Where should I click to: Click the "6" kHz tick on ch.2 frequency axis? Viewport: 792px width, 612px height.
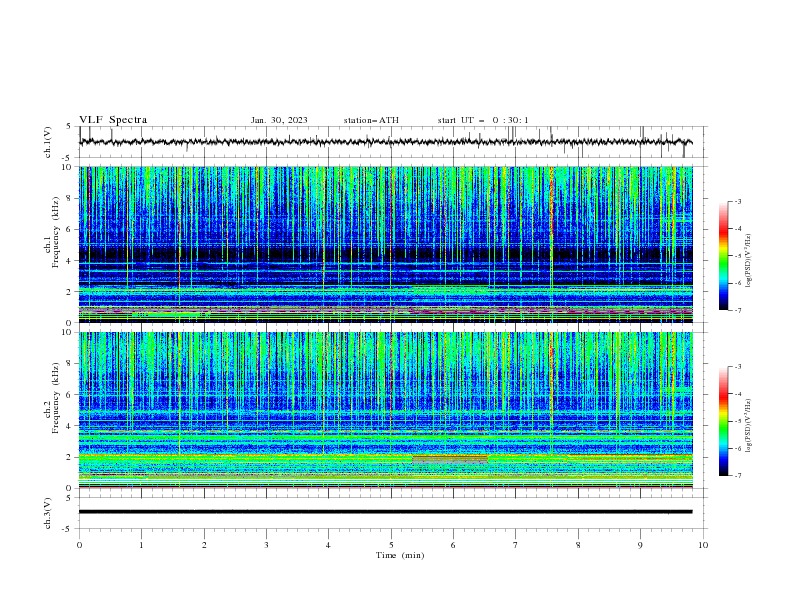click(71, 394)
